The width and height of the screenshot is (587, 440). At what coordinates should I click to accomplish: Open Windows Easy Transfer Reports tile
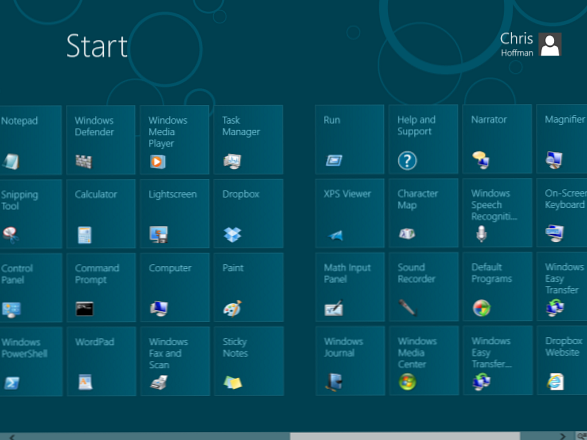[x=498, y=360]
